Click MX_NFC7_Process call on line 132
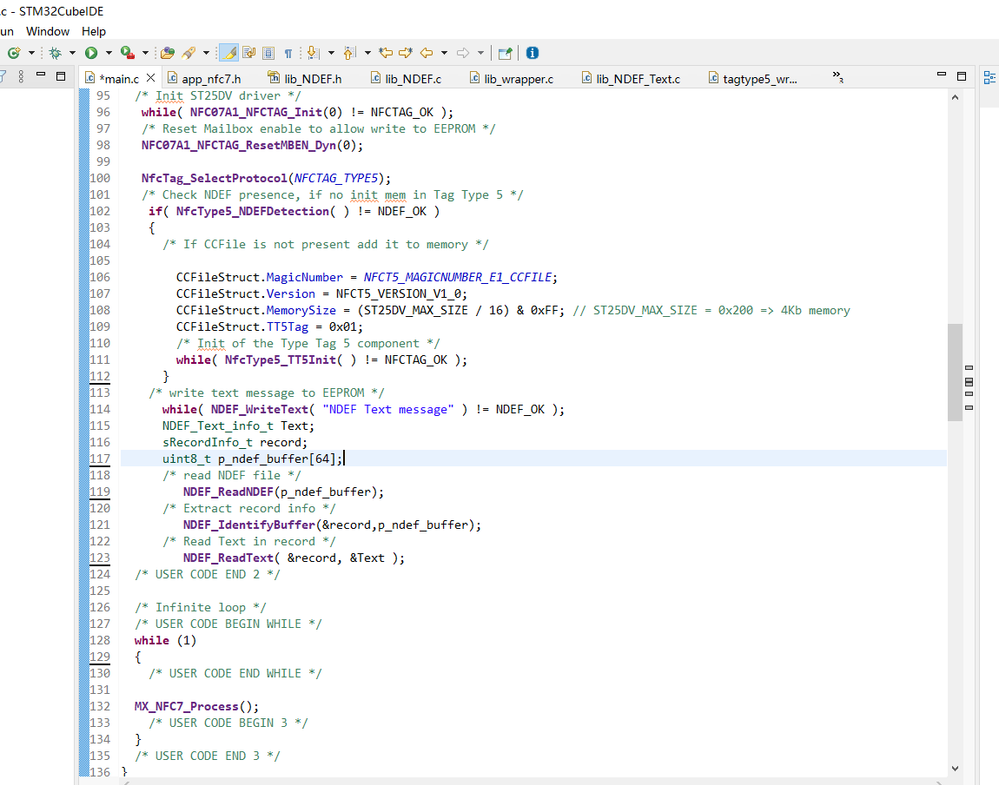The image size is (999, 785). click(186, 706)
